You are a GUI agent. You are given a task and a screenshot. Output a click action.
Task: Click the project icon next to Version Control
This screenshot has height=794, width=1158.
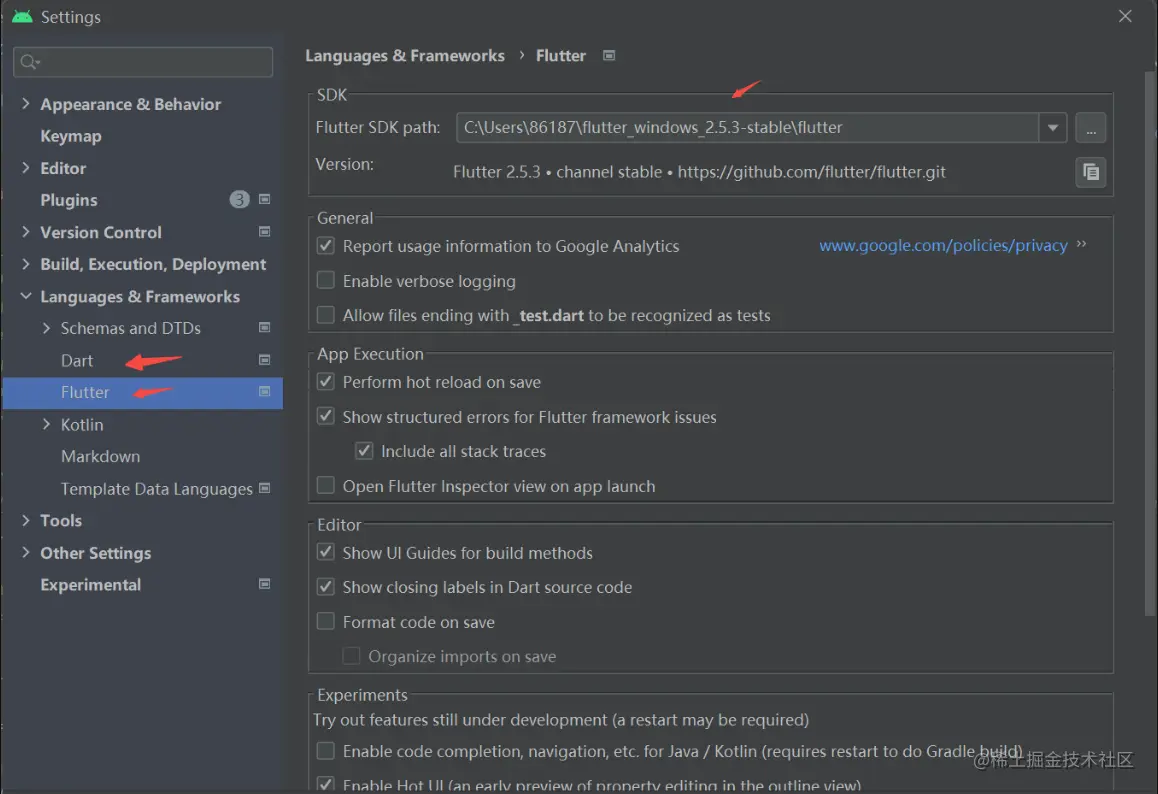[x=265, y=232]
